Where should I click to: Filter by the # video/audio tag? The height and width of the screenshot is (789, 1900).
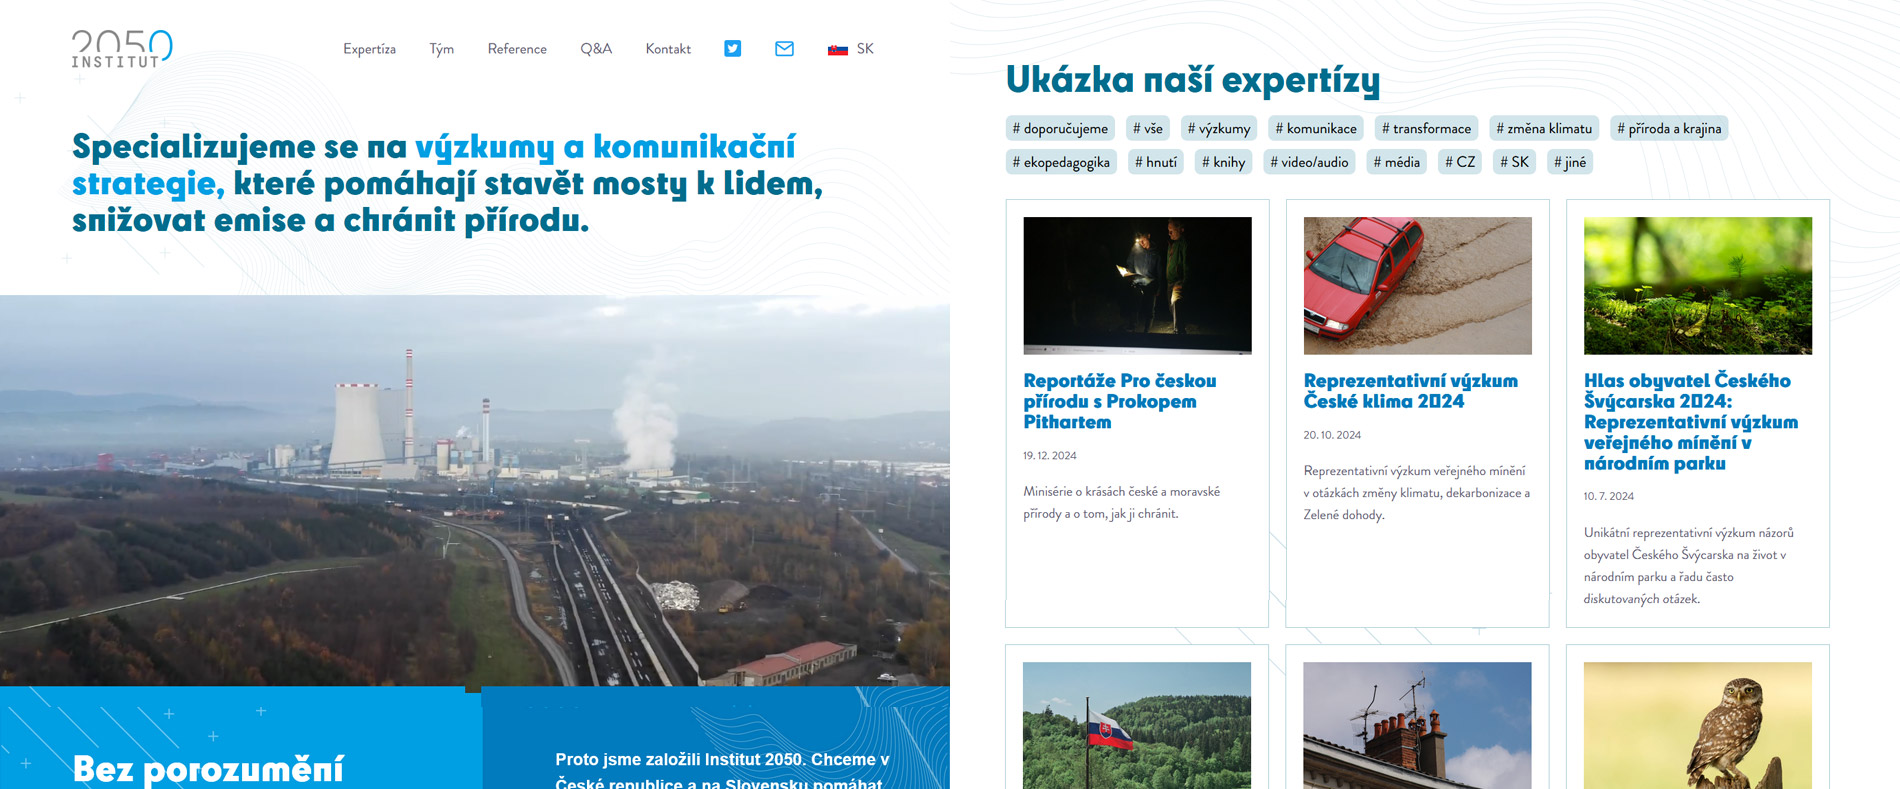pyautogui.click(x=1309, y=162)
